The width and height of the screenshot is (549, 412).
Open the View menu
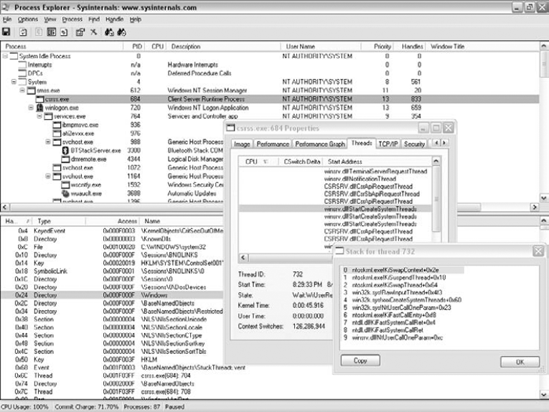click(x=50, y=19)
